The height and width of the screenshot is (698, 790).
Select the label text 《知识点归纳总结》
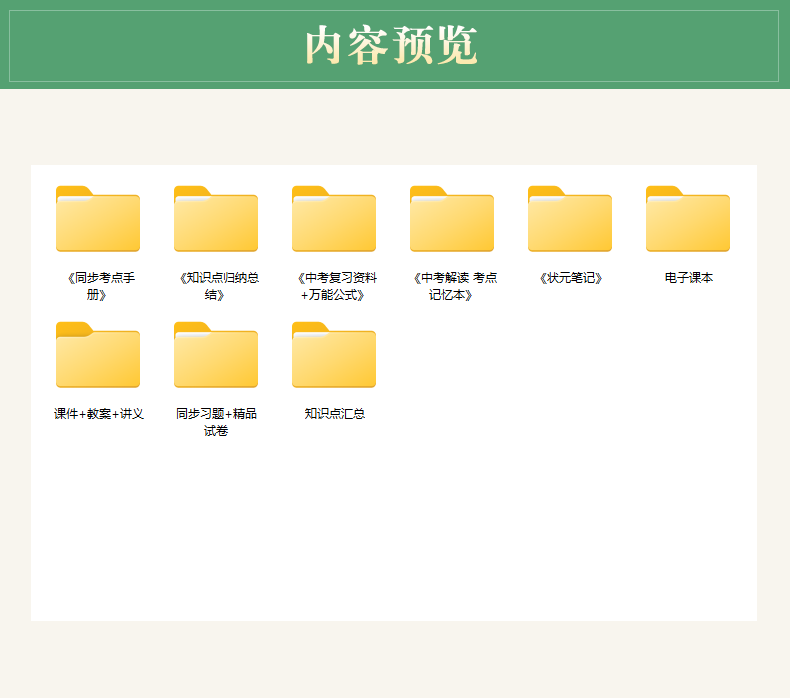tap(218, 286)
